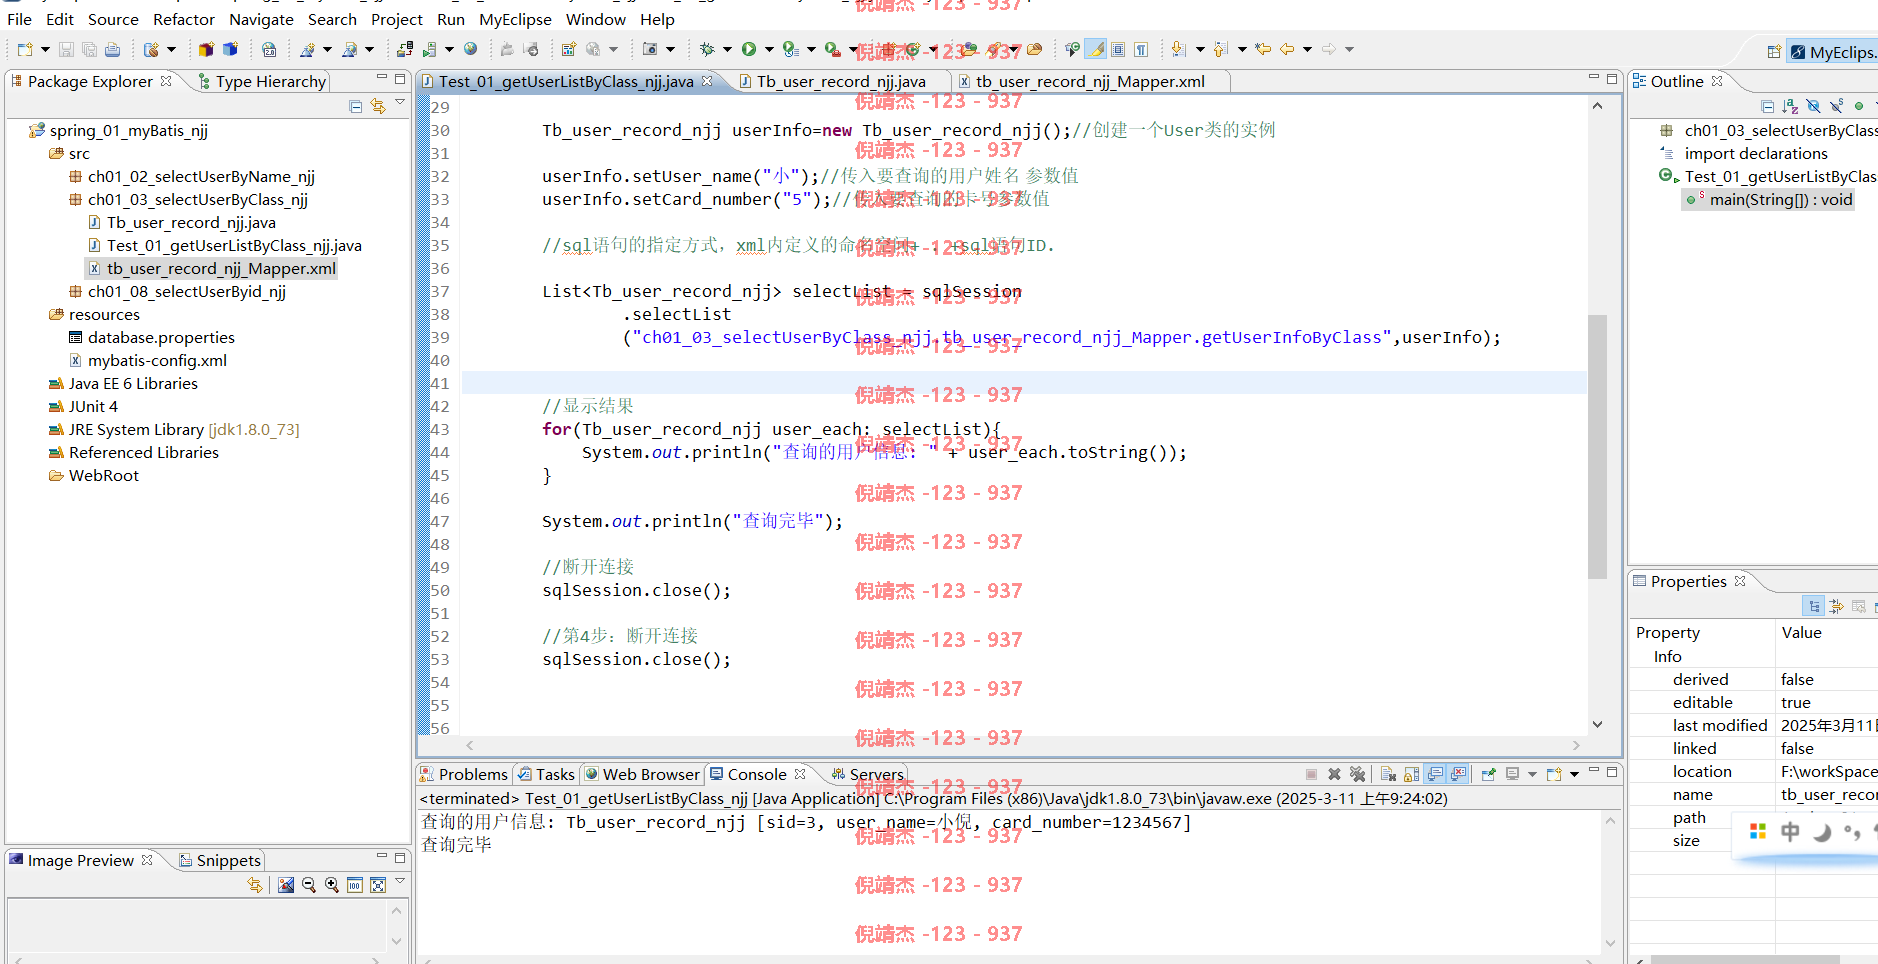Viewport: 1878px width, 964px height.
Task: Switch to the Type Hierarchy tab
Action: coord(262,81)
